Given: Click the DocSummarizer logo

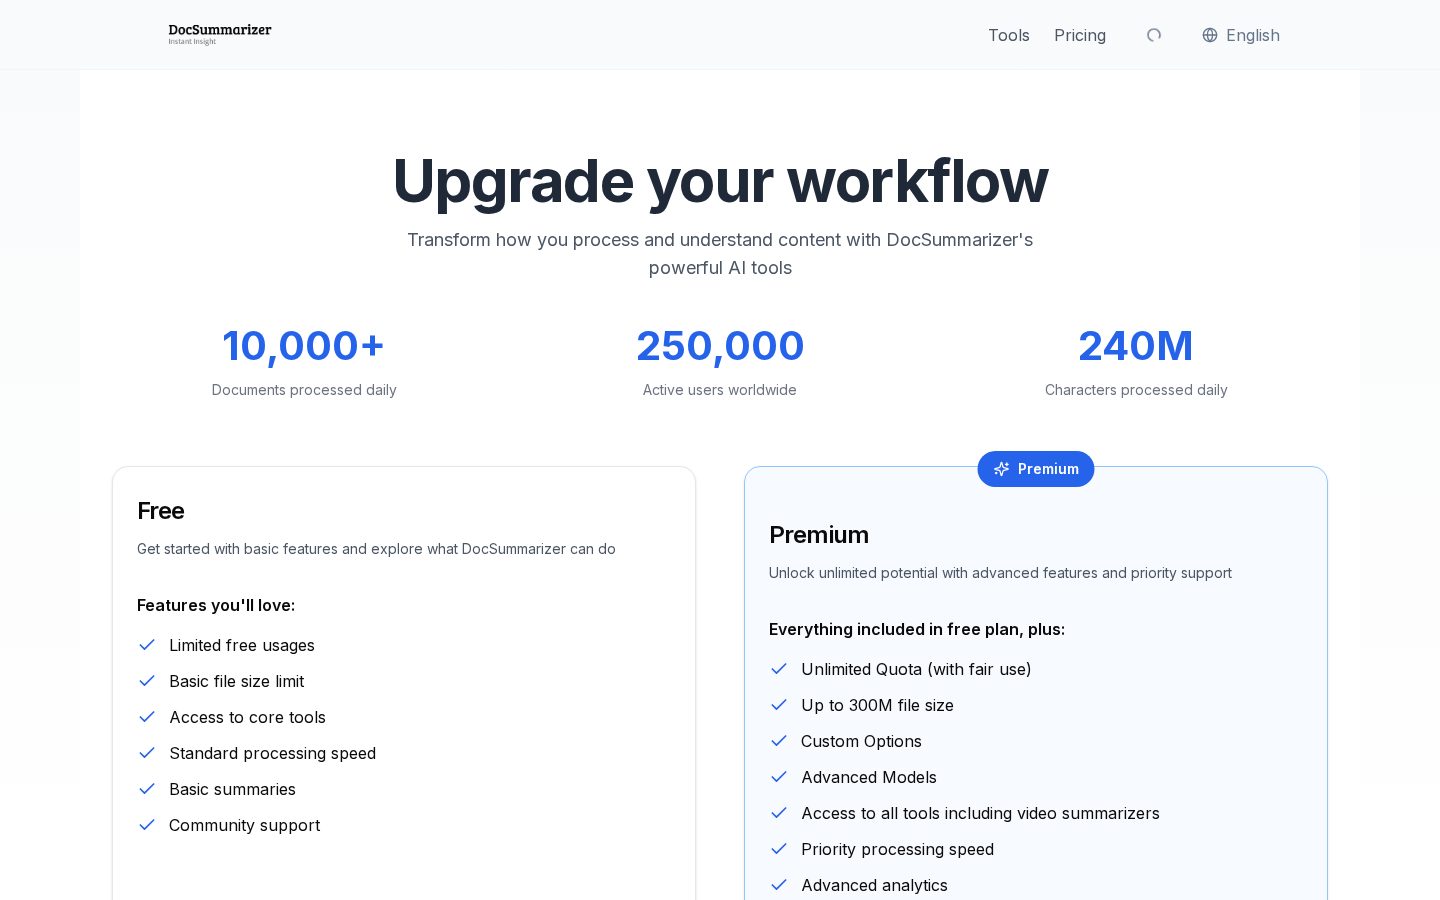Looking at the screenshot, I should point(220,34).
